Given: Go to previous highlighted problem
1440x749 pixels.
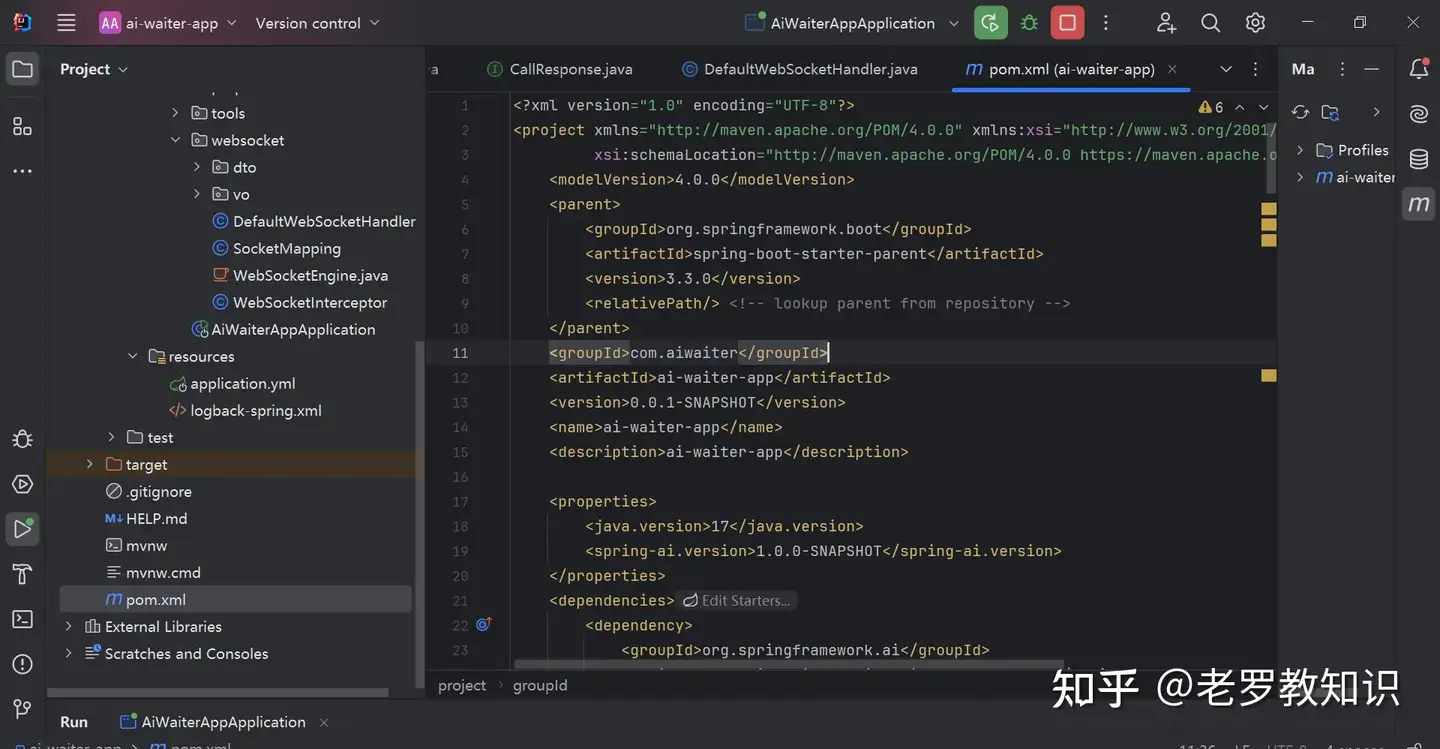Looking at the screenshot, I should point(1240,107).
